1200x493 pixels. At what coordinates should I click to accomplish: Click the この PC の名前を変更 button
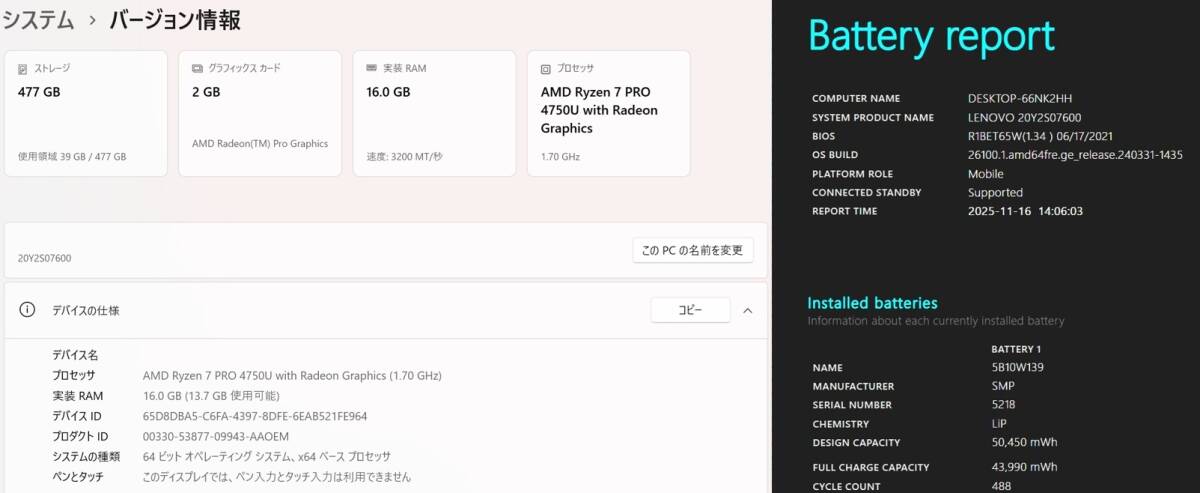[692, 250]
